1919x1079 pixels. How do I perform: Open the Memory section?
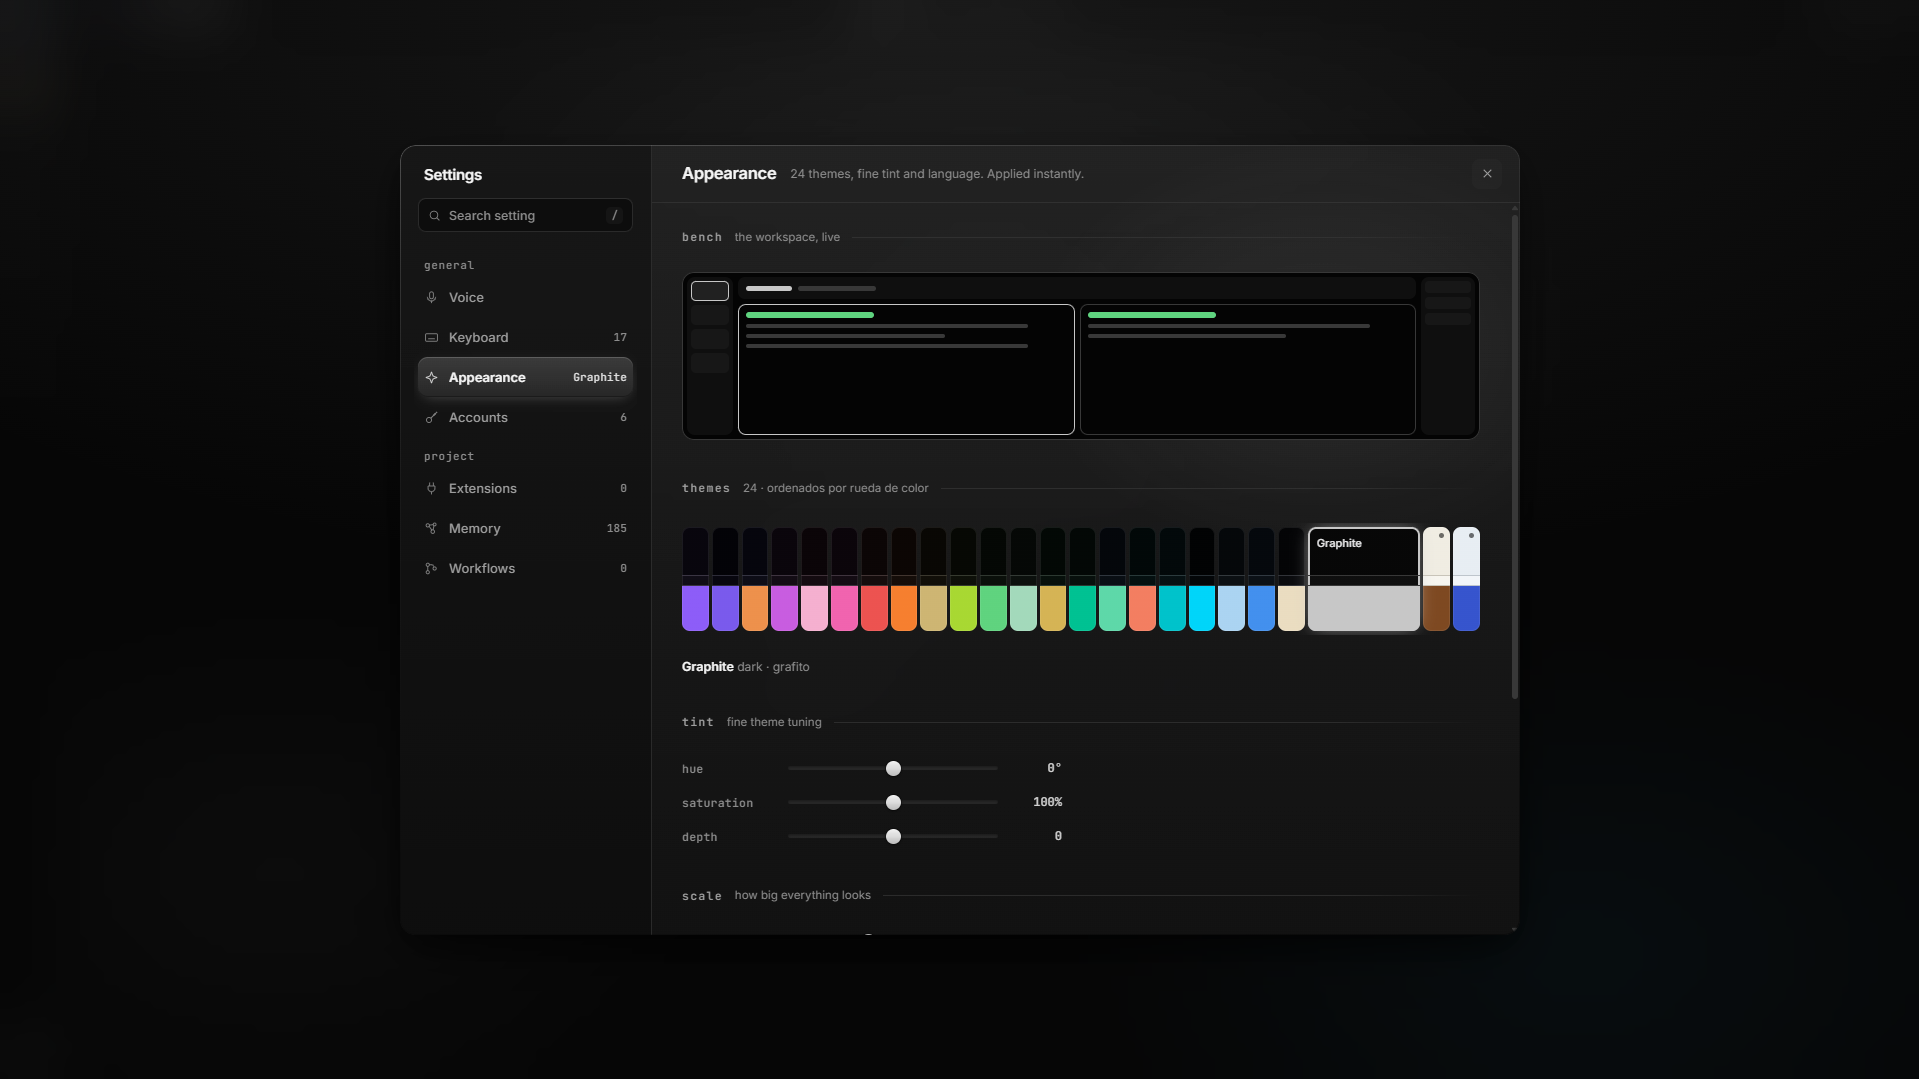pyautogui.click(x=525, y=528)
